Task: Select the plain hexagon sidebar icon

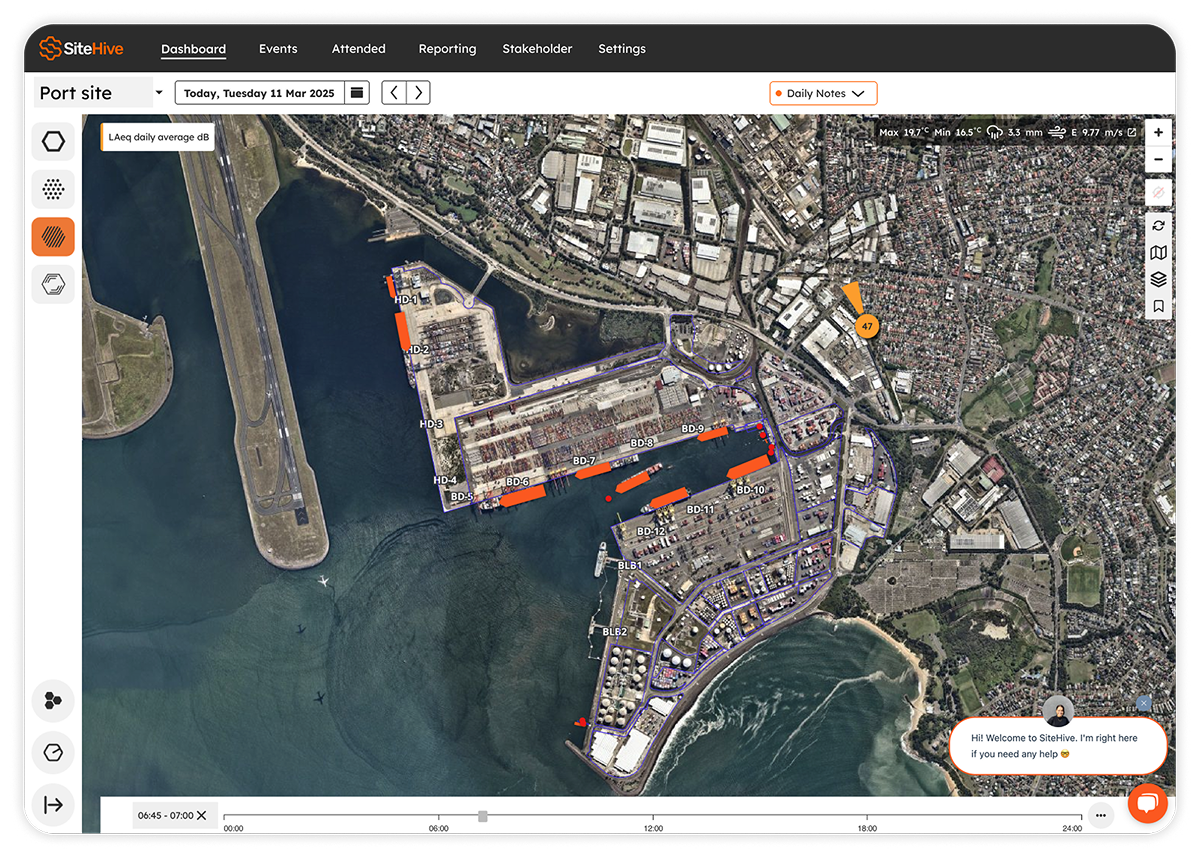Action: pyautogui.click(x=53, y=142)
